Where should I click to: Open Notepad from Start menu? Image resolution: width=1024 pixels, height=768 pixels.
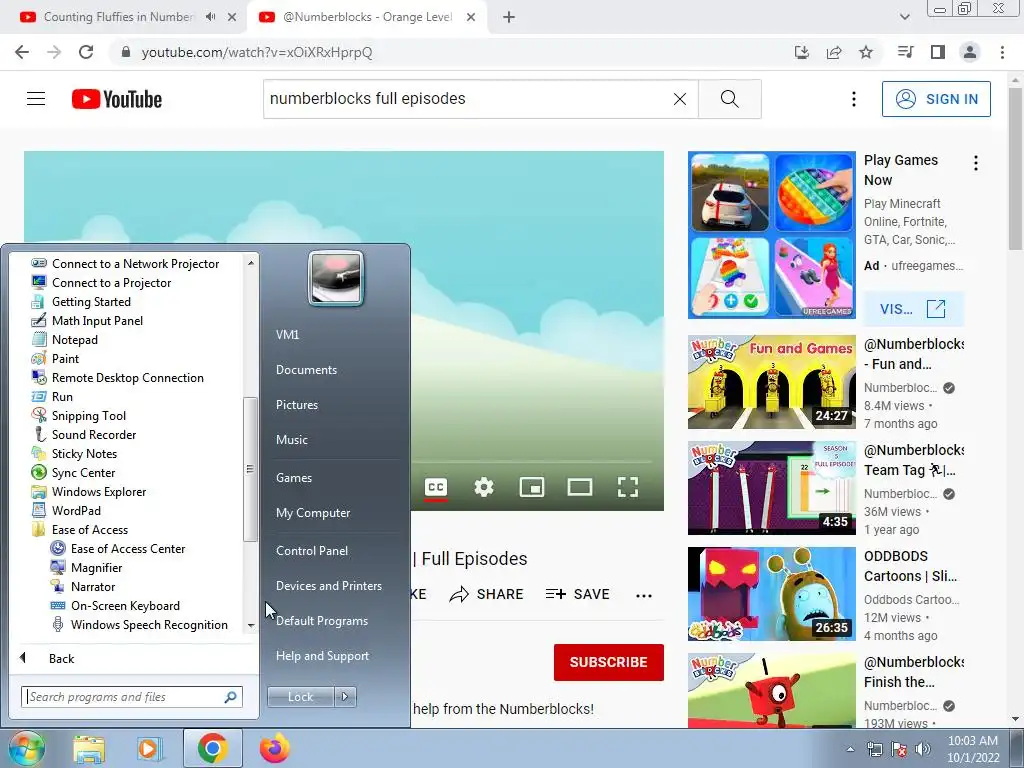[x=74, y=340]
